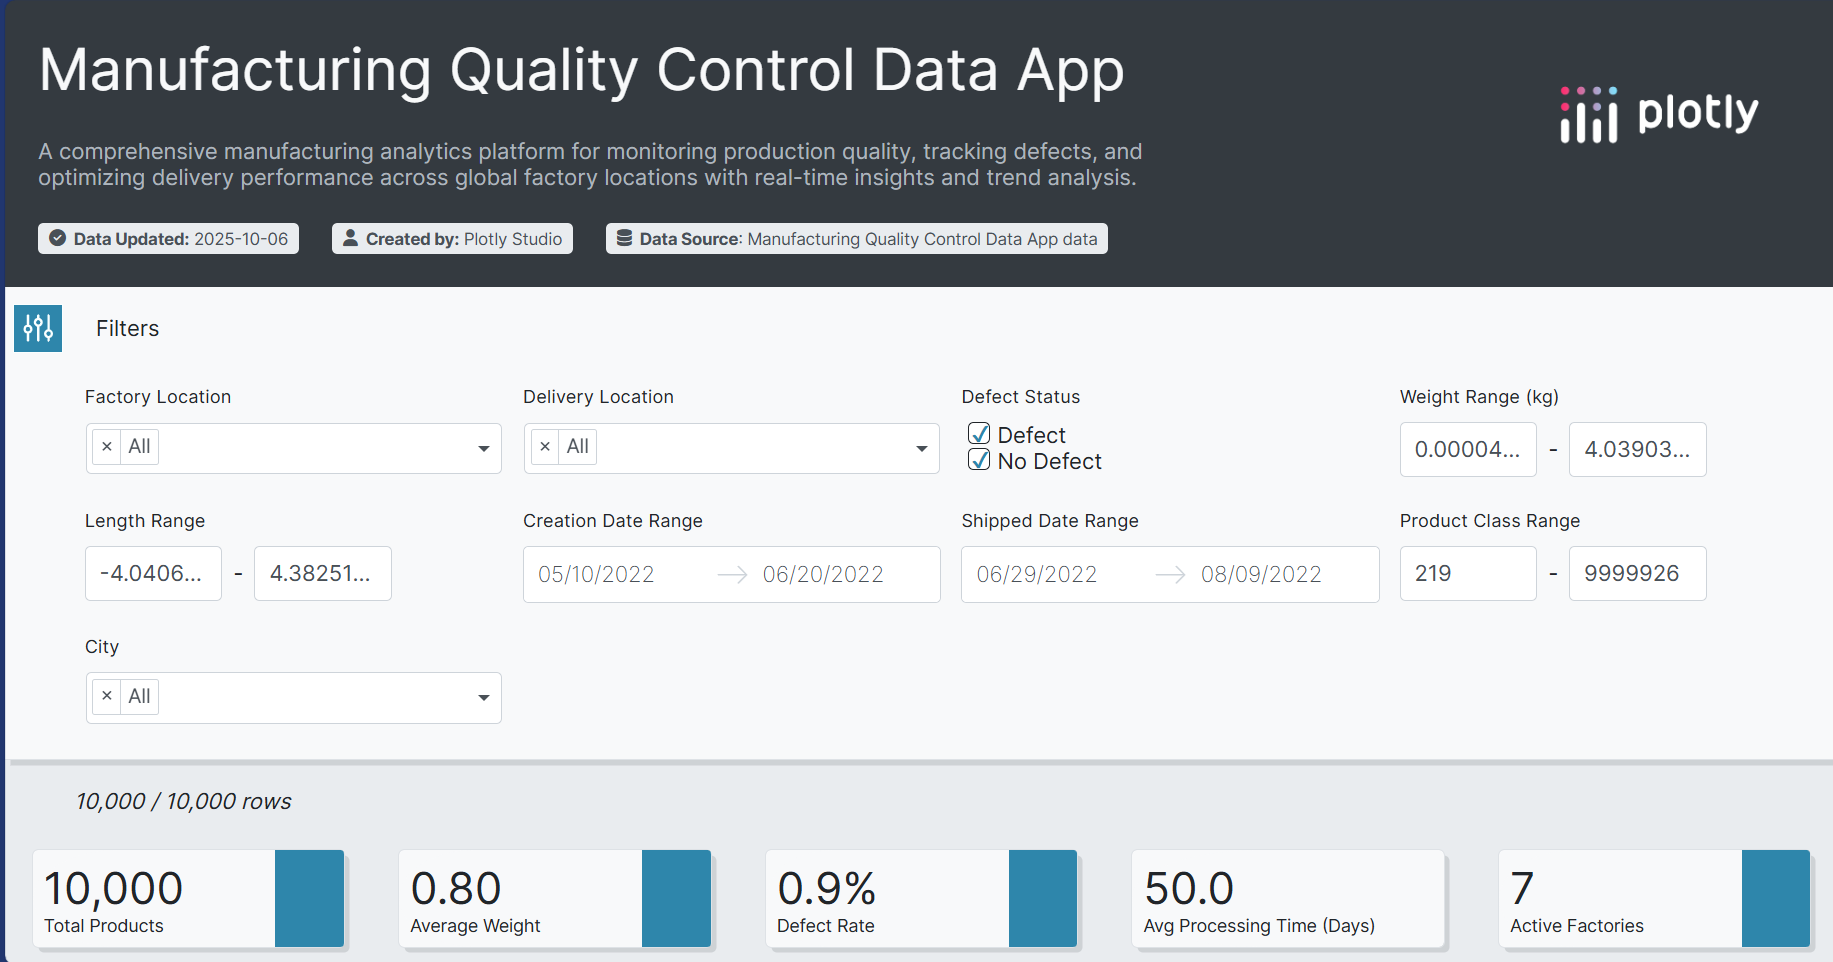
Task: Click the Filters heading label
Action: tap(127, 328)
